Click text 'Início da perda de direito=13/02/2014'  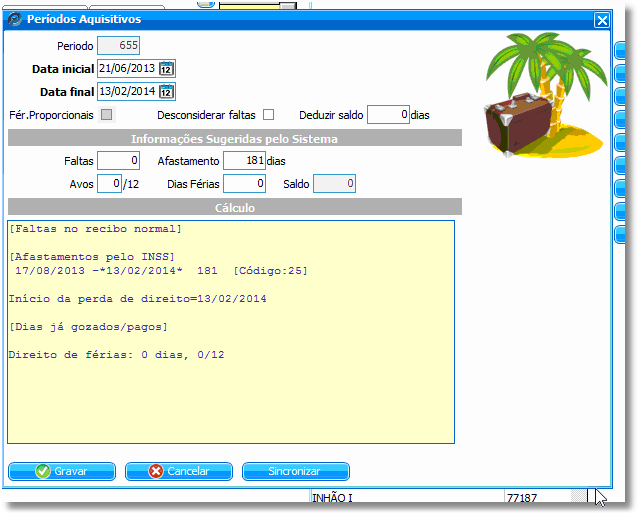click(138, 299)
